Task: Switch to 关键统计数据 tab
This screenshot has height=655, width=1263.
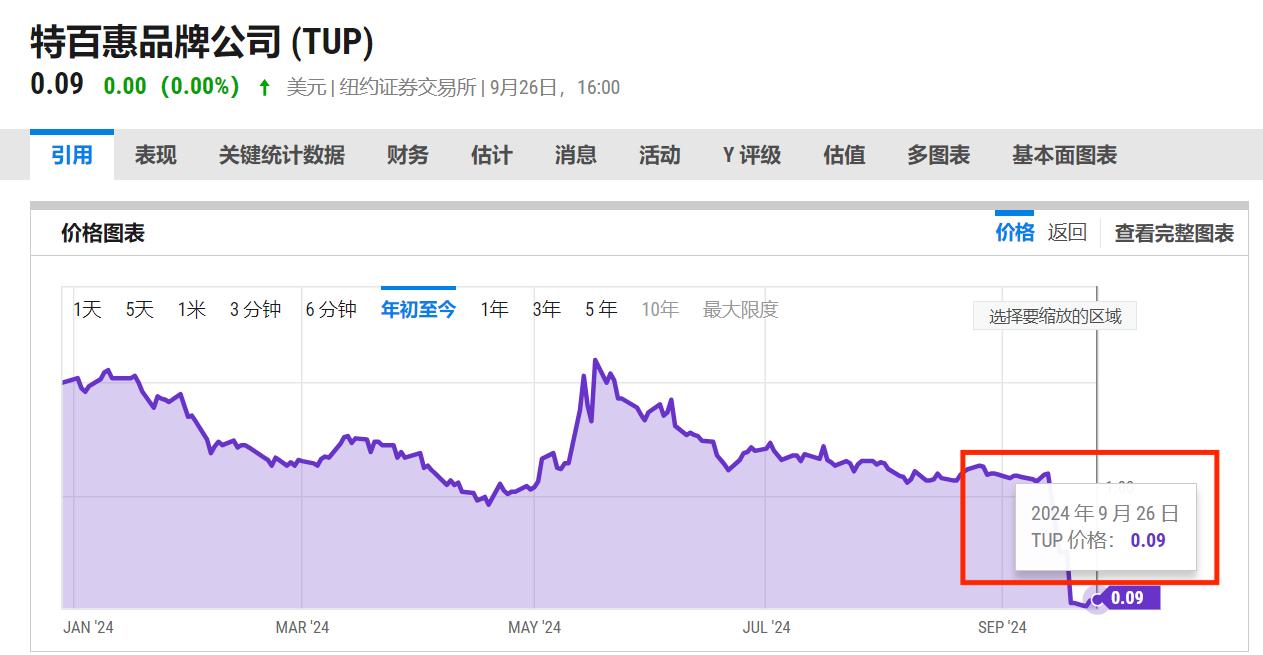Action: (281, 155)
